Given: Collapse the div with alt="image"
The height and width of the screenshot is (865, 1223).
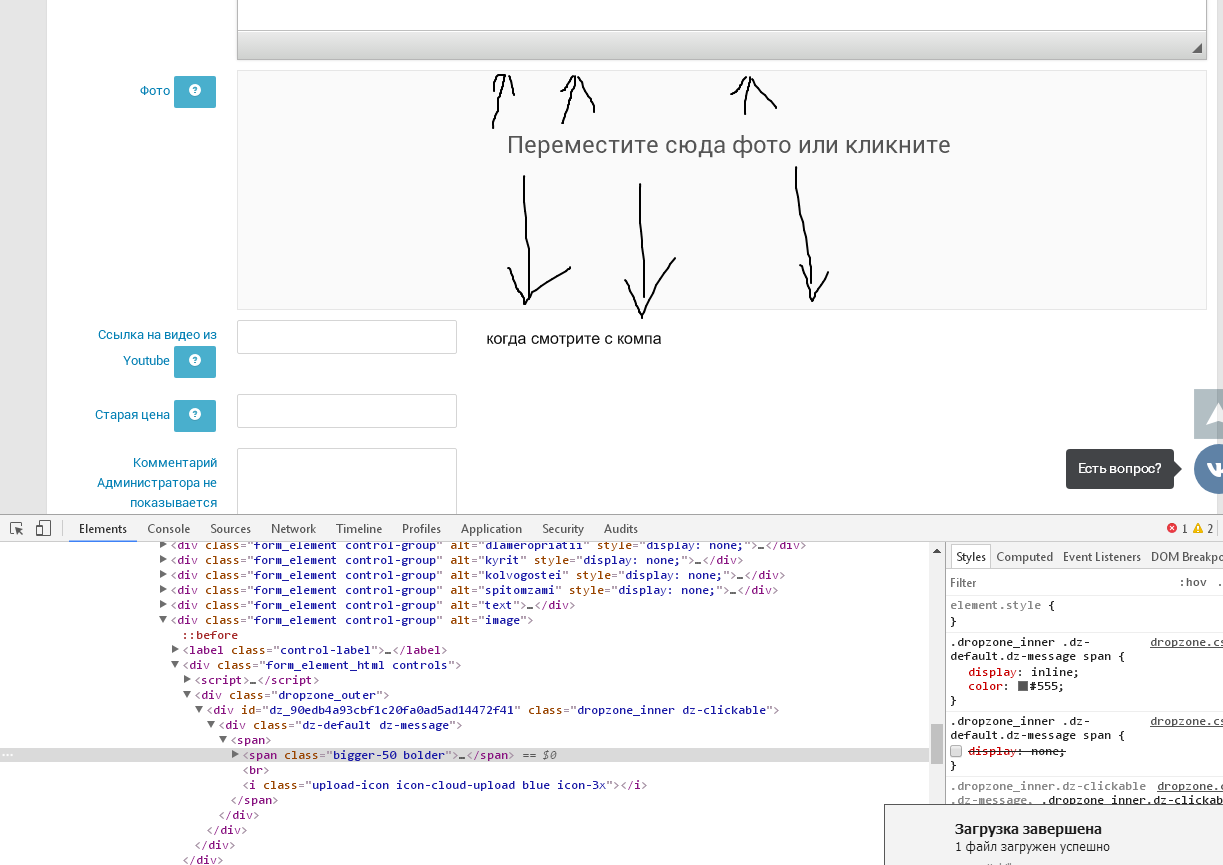Looking at the screenshot, I should 164,620.
